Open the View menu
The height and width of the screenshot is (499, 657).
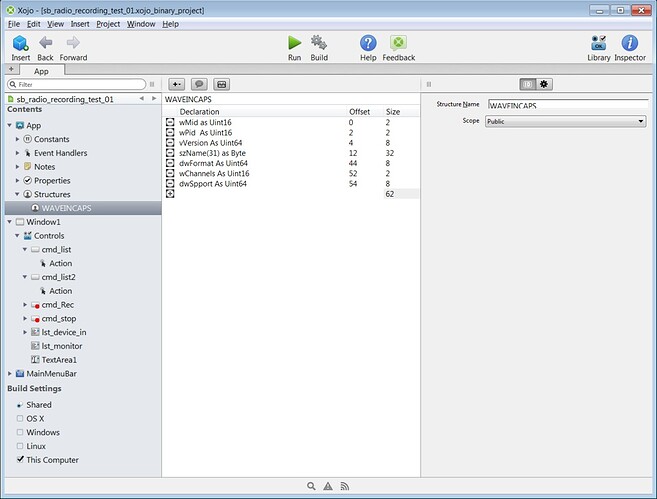point(55,24)
